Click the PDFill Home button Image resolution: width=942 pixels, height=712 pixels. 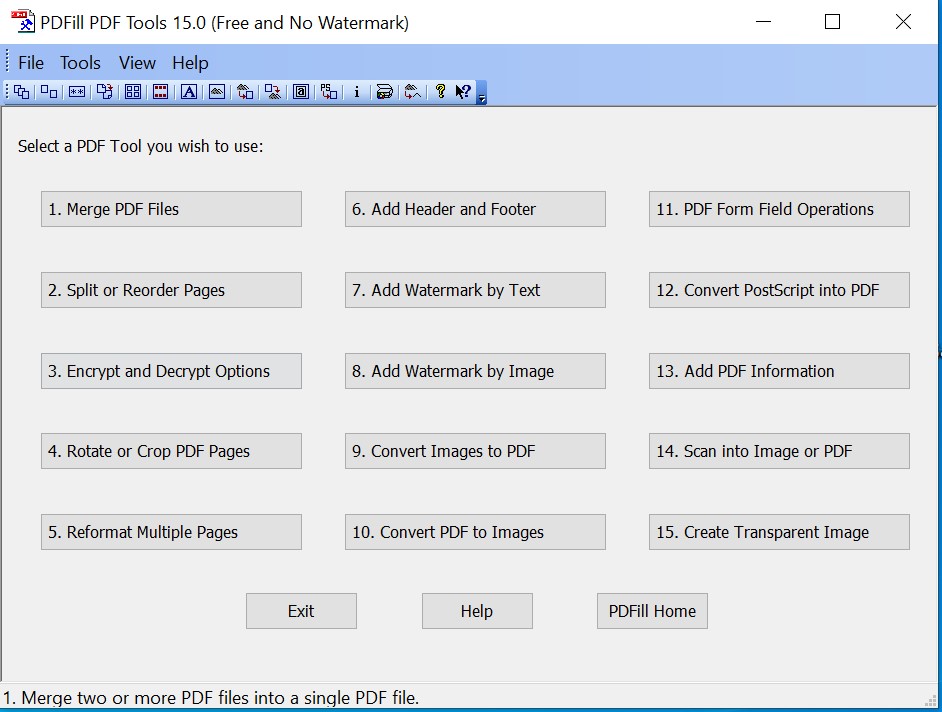pos(652,611)
